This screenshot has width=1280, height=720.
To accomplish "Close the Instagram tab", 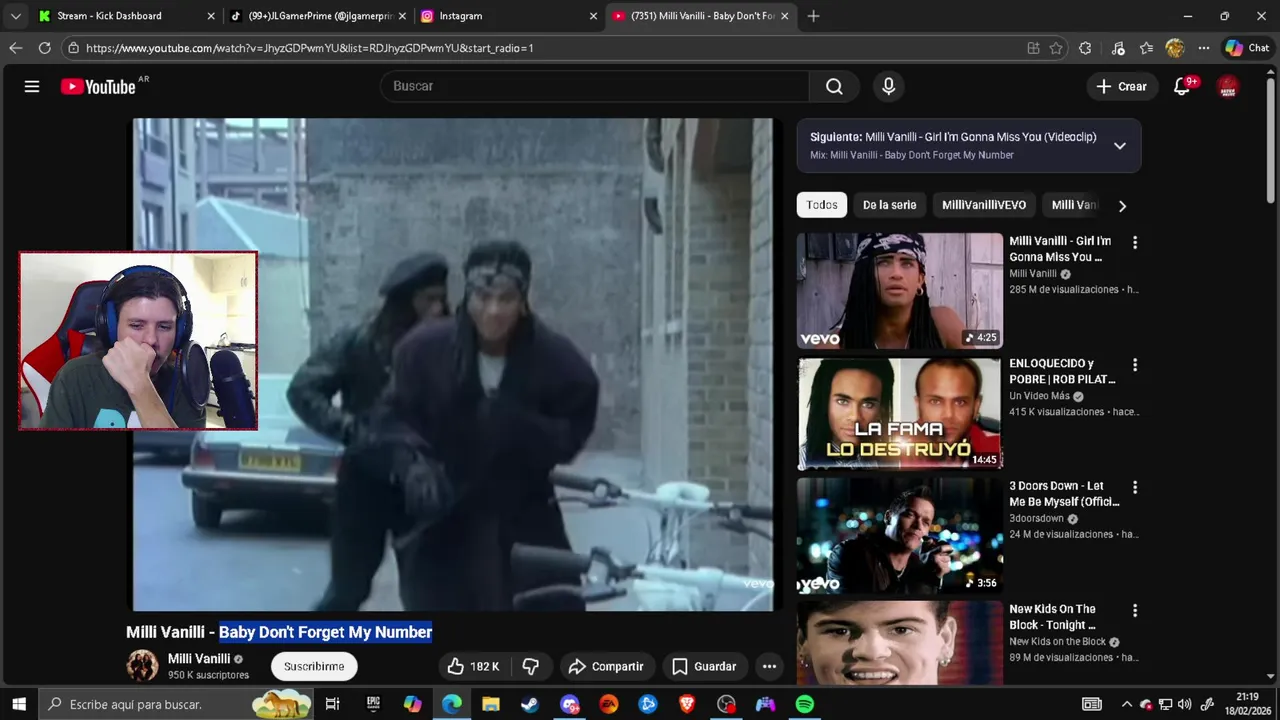I will point(593,16).
